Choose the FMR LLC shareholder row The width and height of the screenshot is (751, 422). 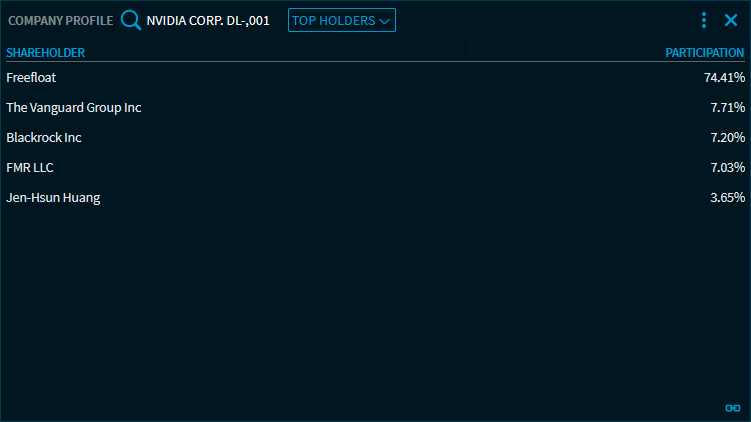click(x=30, y=167)
